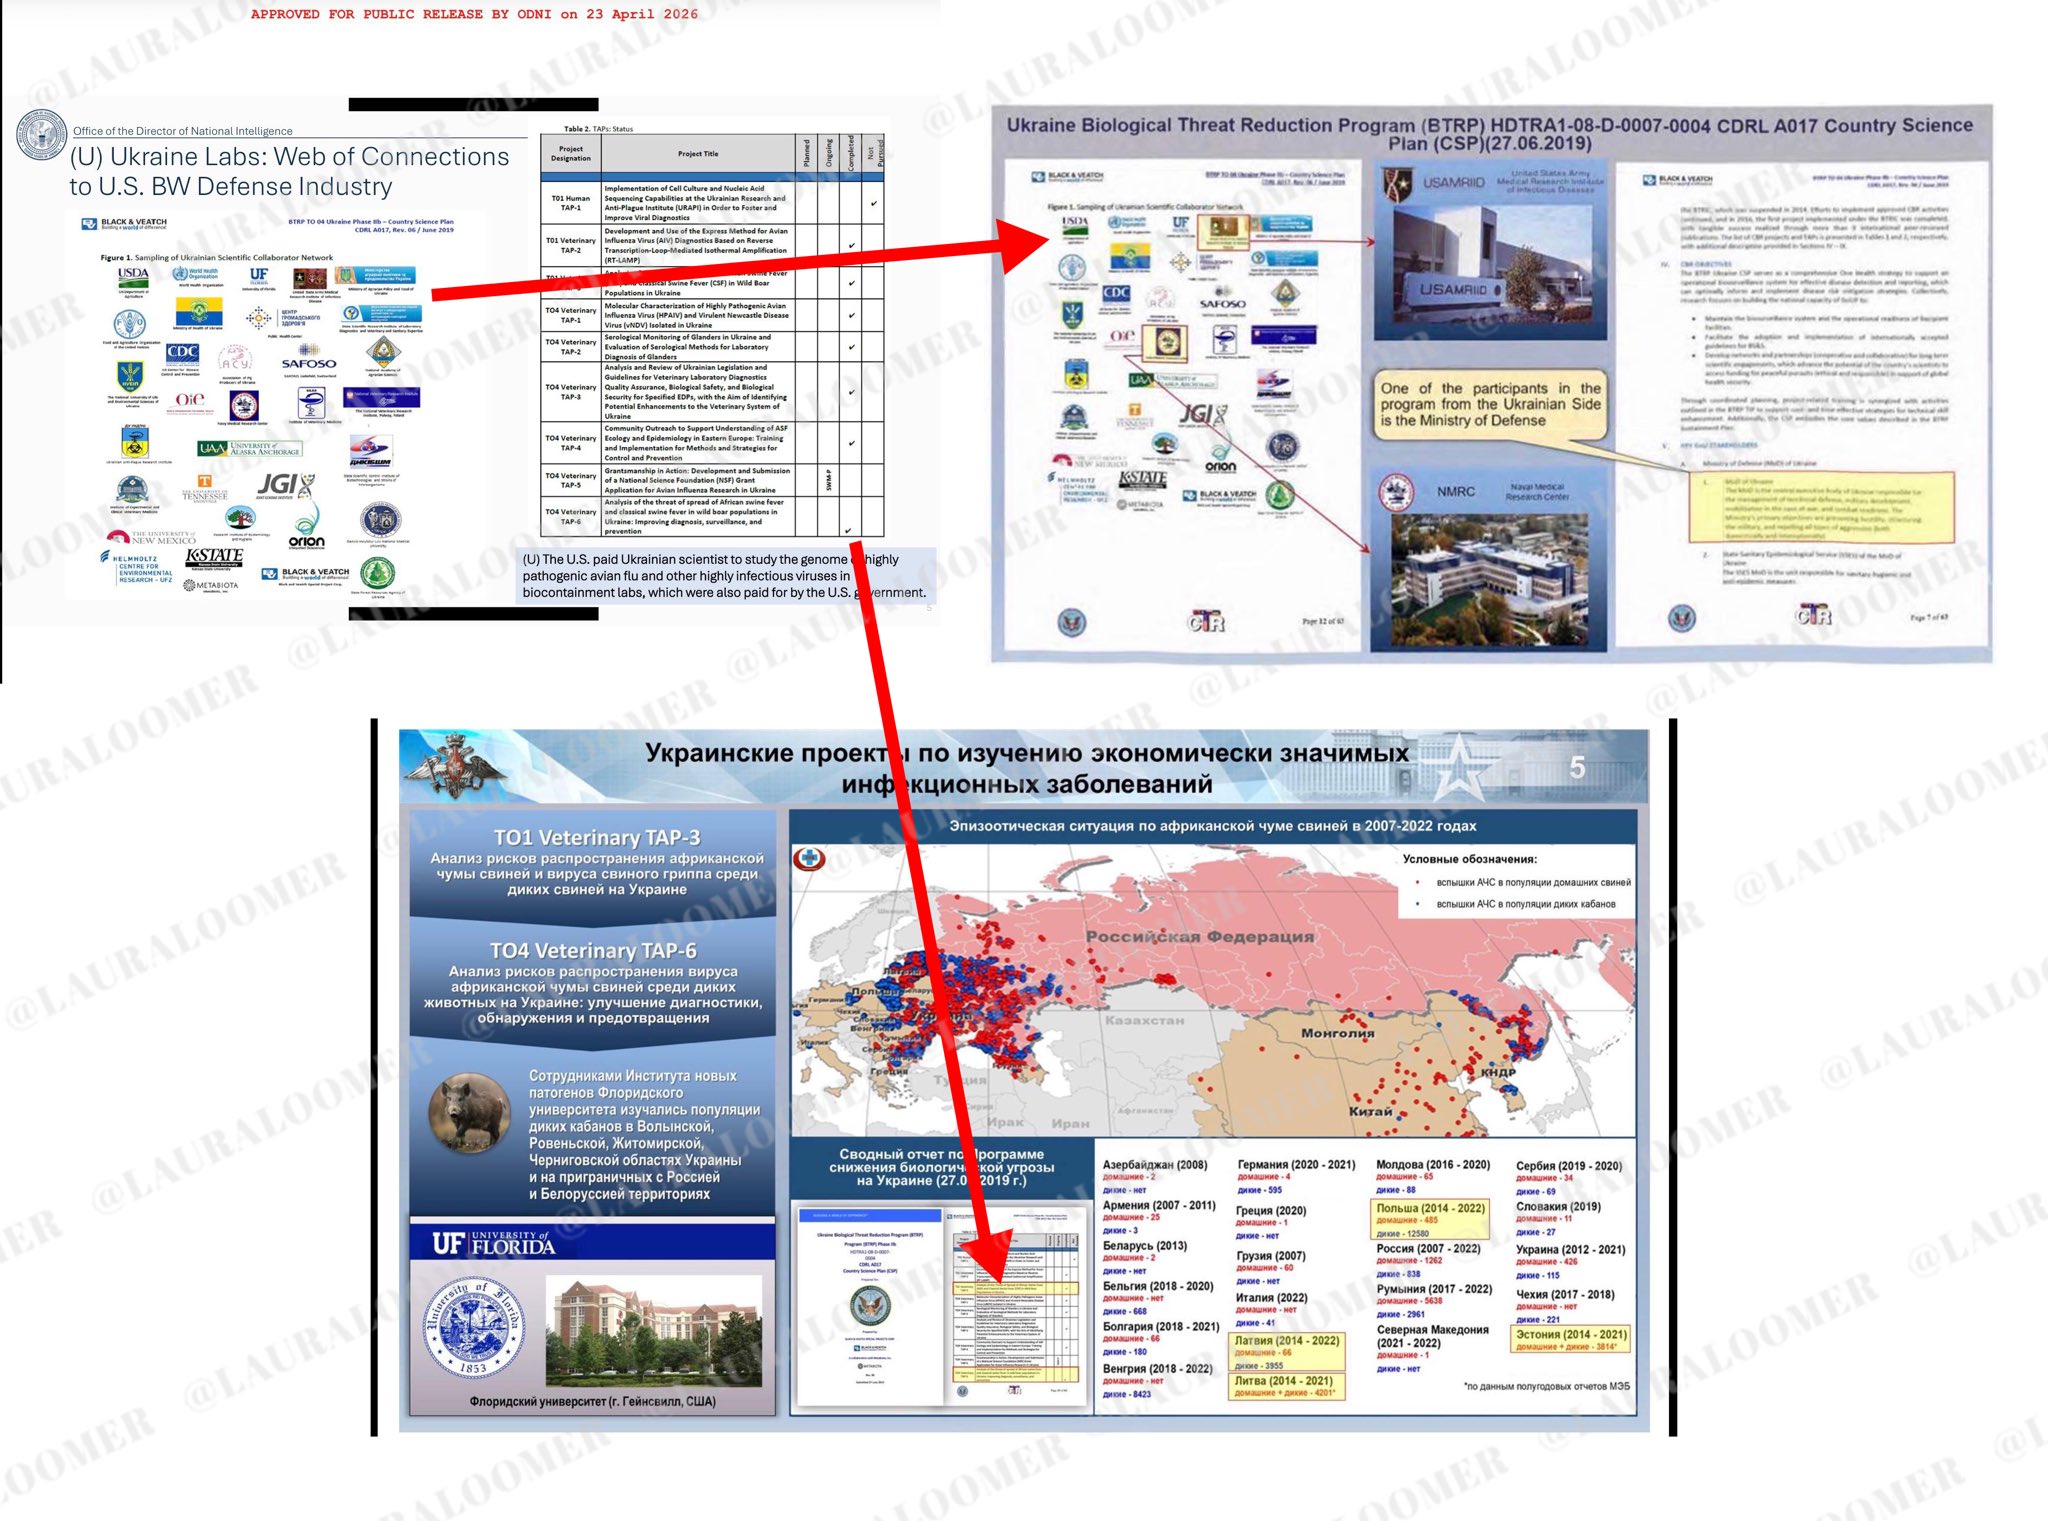Click the 'TO4 Veterinary TAP-3' row in the table
The width and height of the screenshot is (2048, 1521).
(x=712, y=392)
